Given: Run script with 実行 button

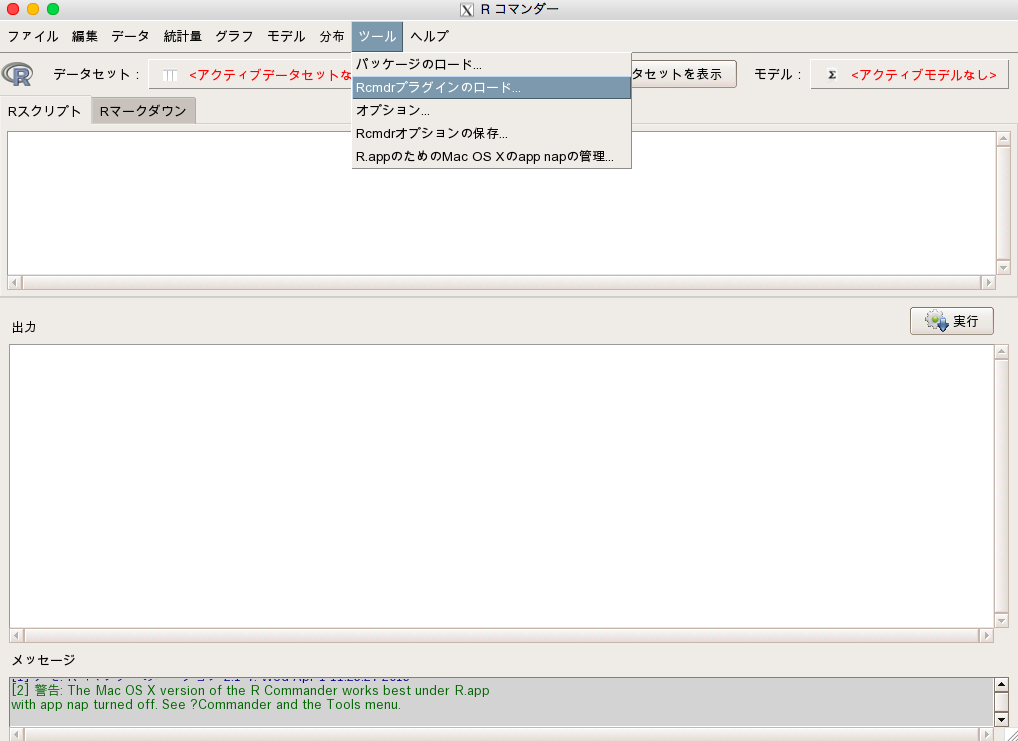Looking at the screenshot, I should 952,321.
